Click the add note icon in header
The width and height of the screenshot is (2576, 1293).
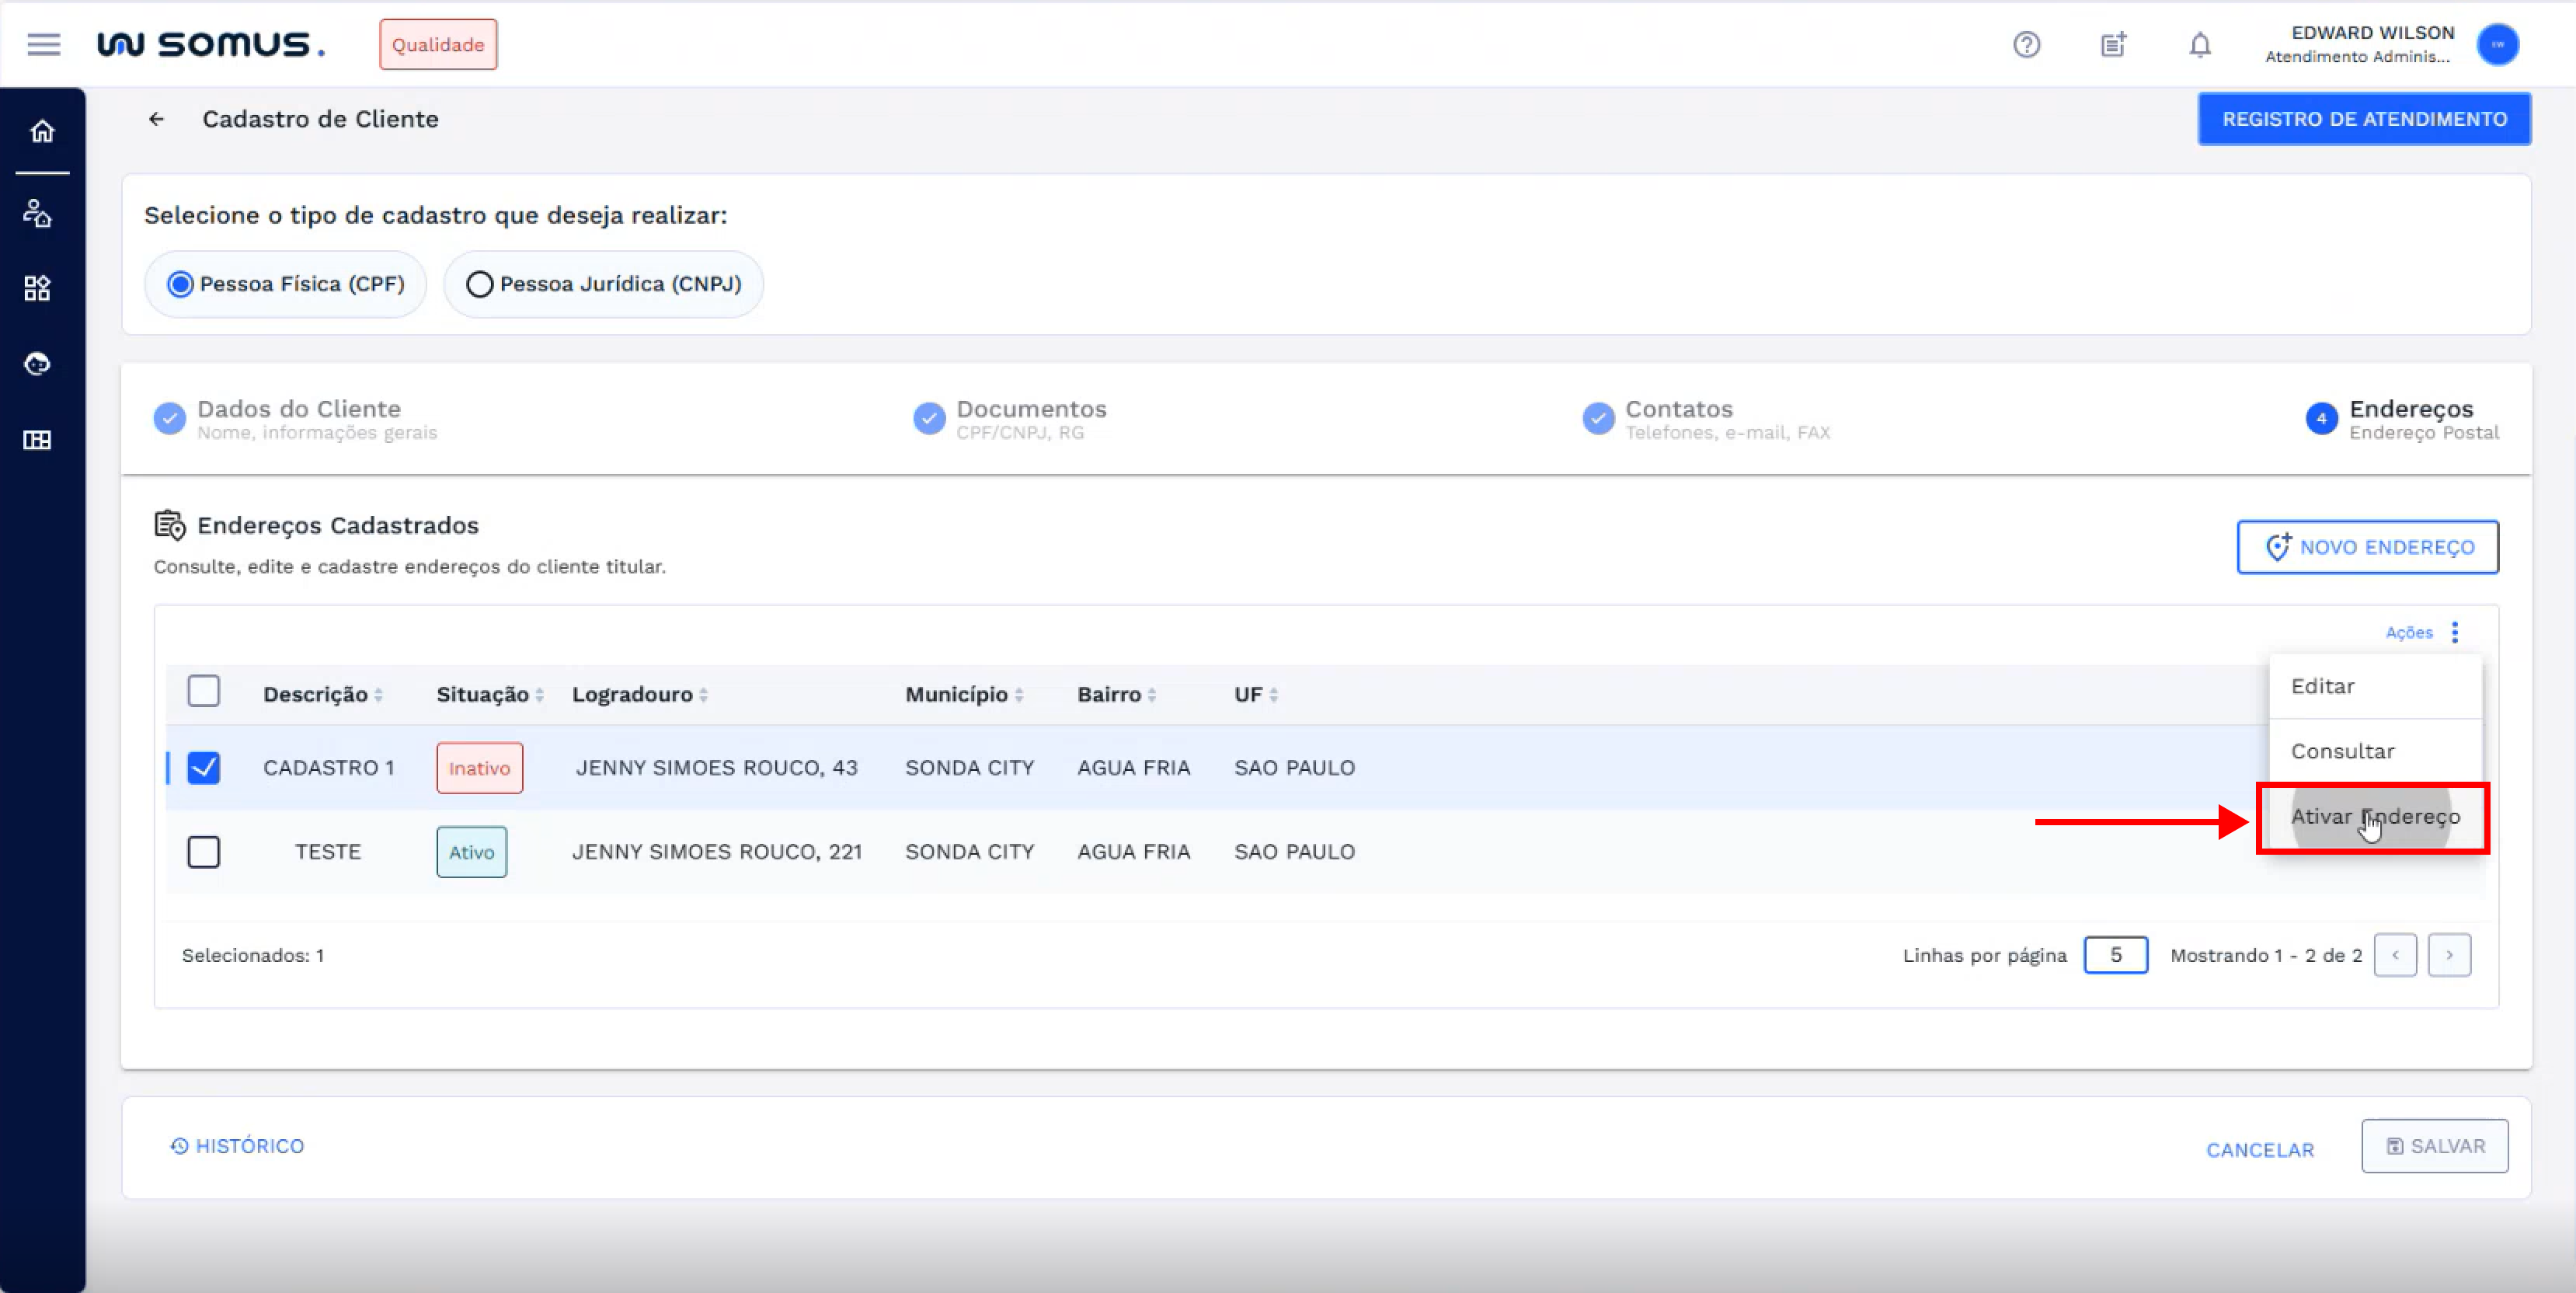[2113, 44]
